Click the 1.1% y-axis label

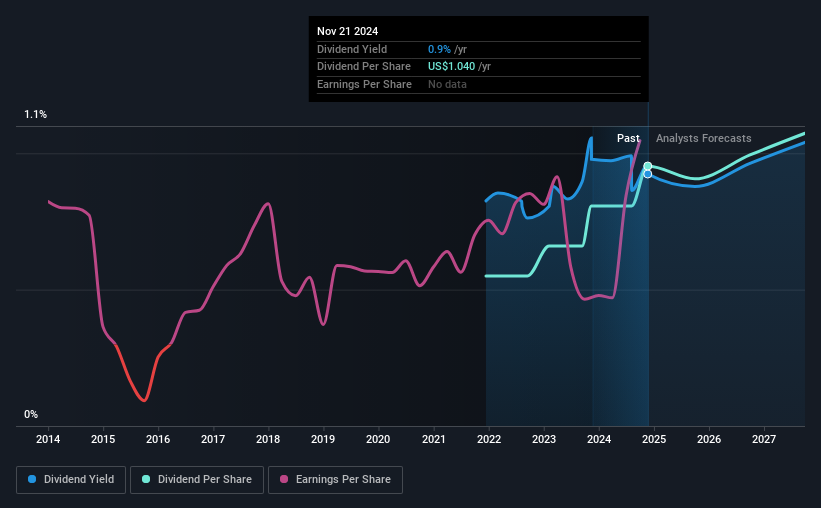point(36,114)
